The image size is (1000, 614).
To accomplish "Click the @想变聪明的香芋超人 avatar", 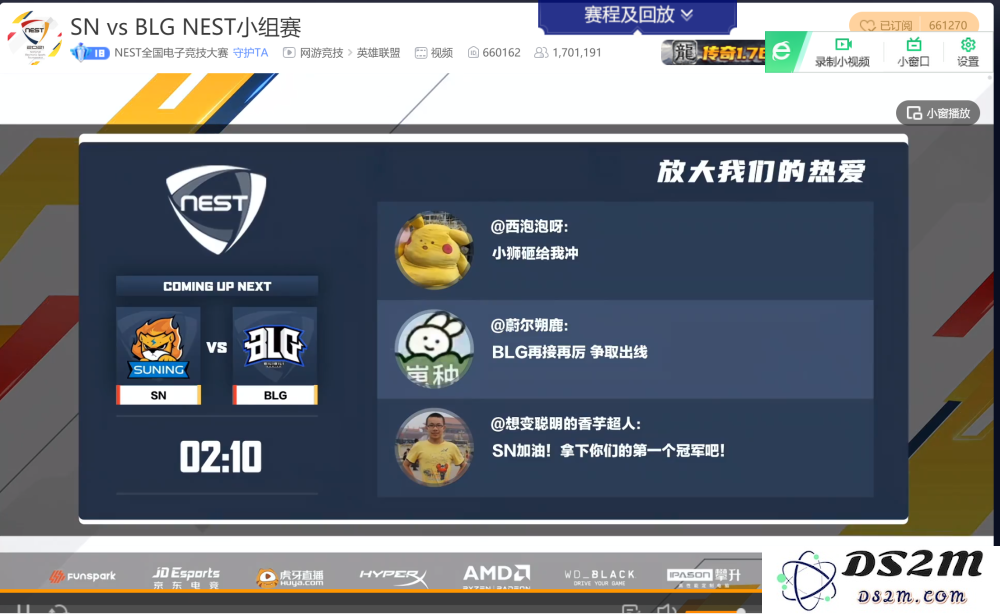I will tap(434, 448).
